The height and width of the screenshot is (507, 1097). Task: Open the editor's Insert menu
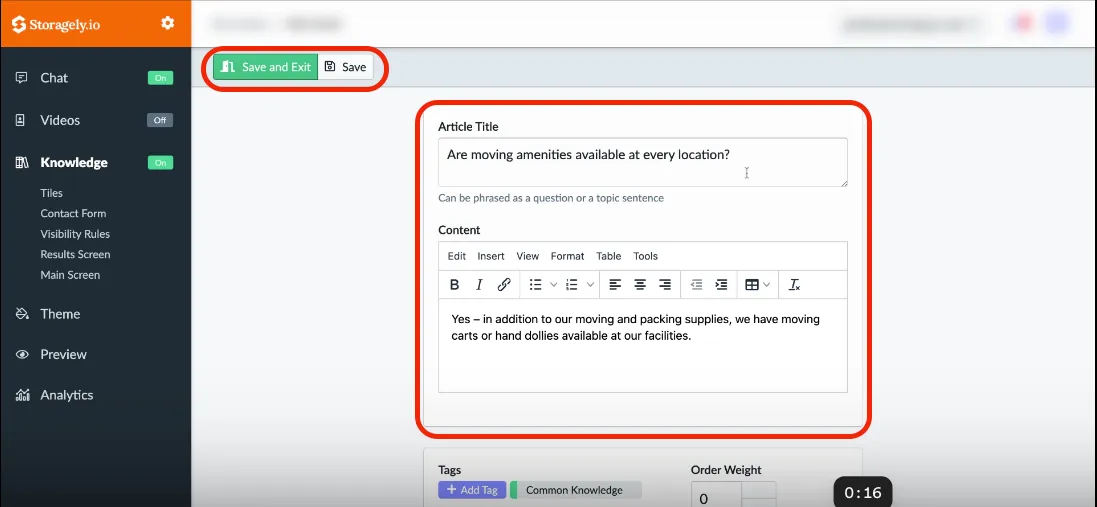[x=491, y=256]
